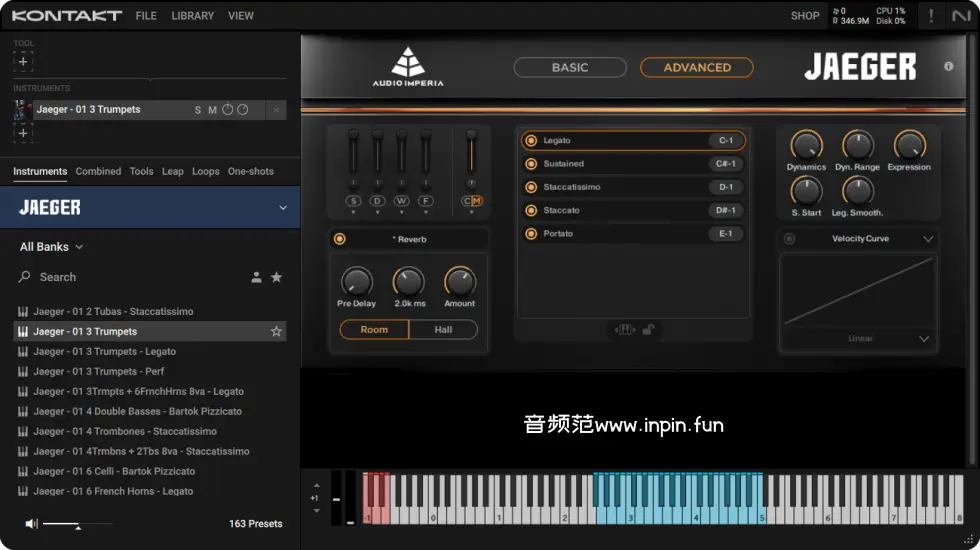Select the M mix option

click(x=477, y=201)
